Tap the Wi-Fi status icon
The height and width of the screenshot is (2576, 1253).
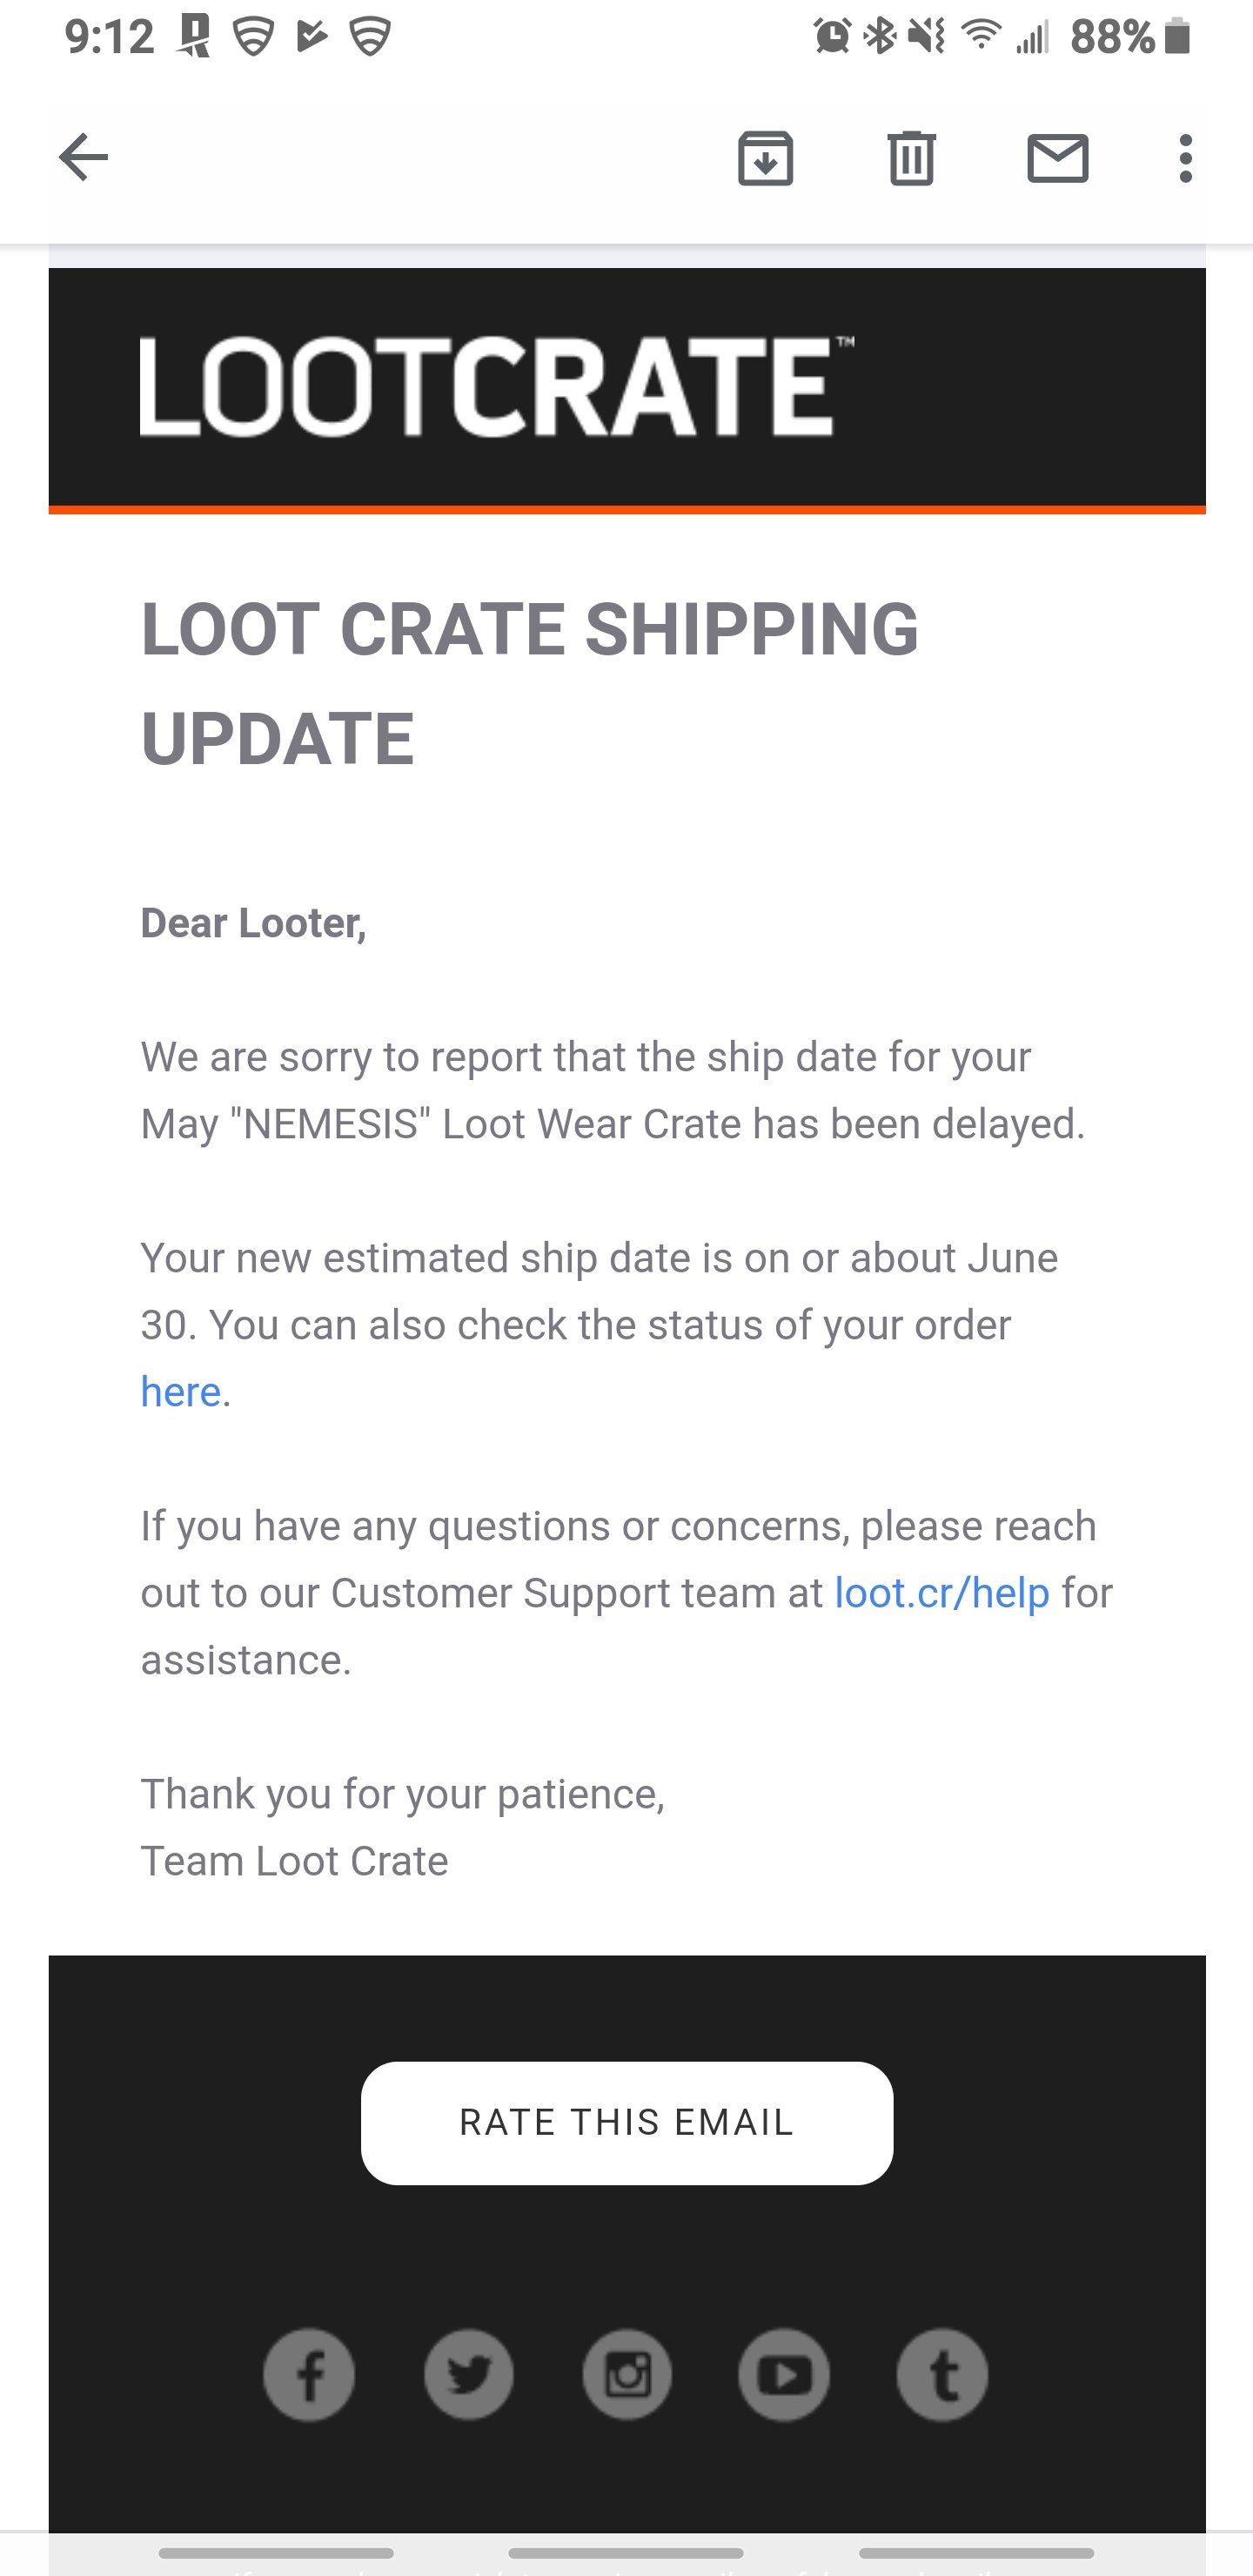(x=981, y=37)
